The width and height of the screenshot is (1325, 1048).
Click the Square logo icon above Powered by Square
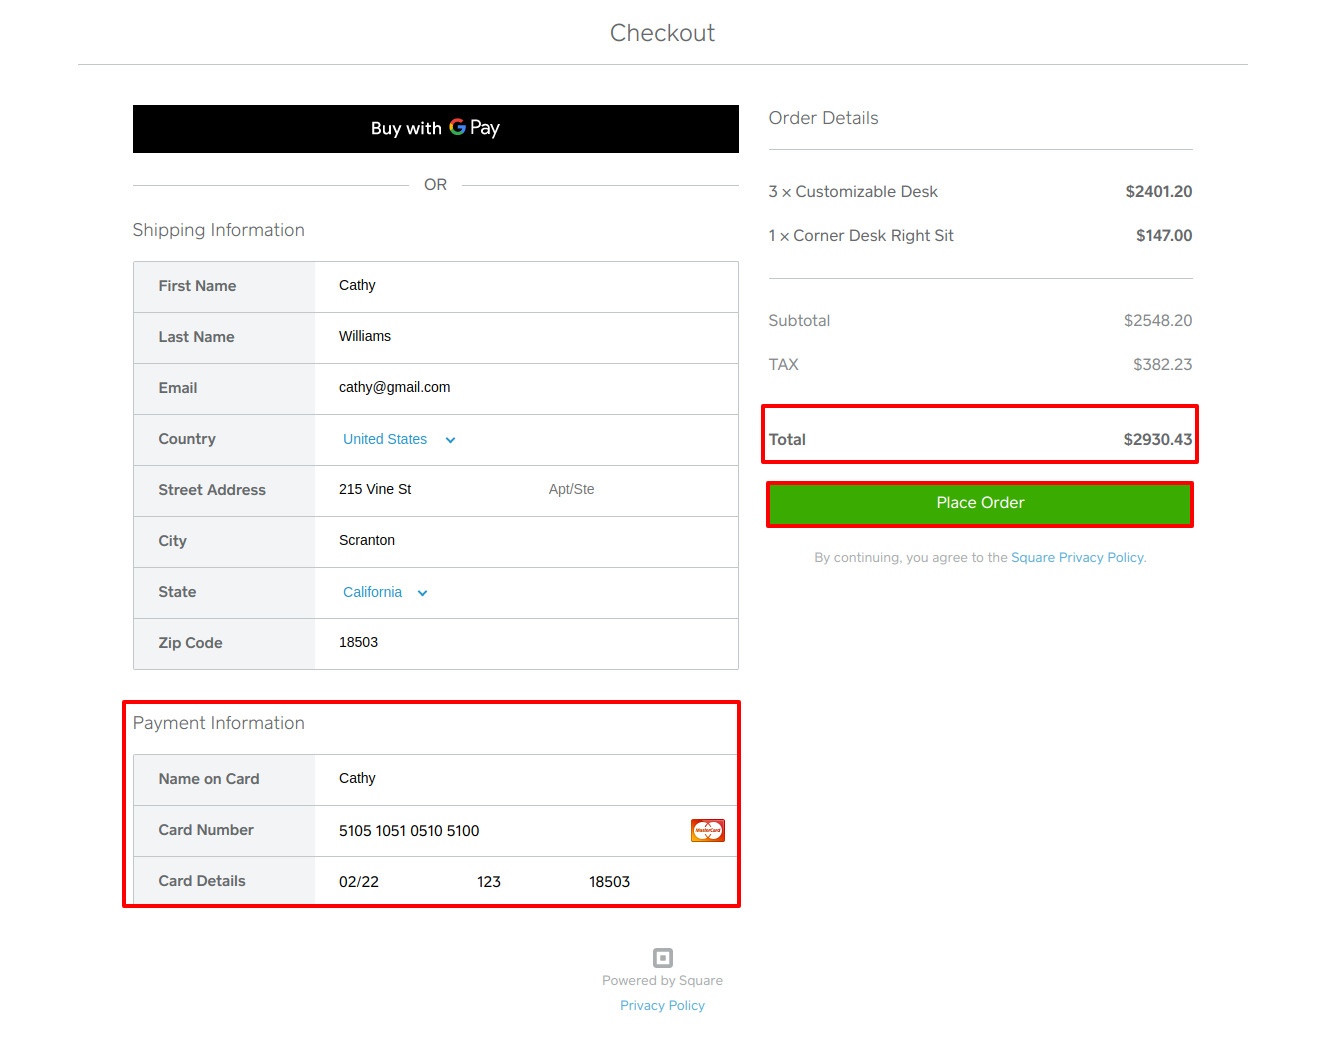point(662,958)
